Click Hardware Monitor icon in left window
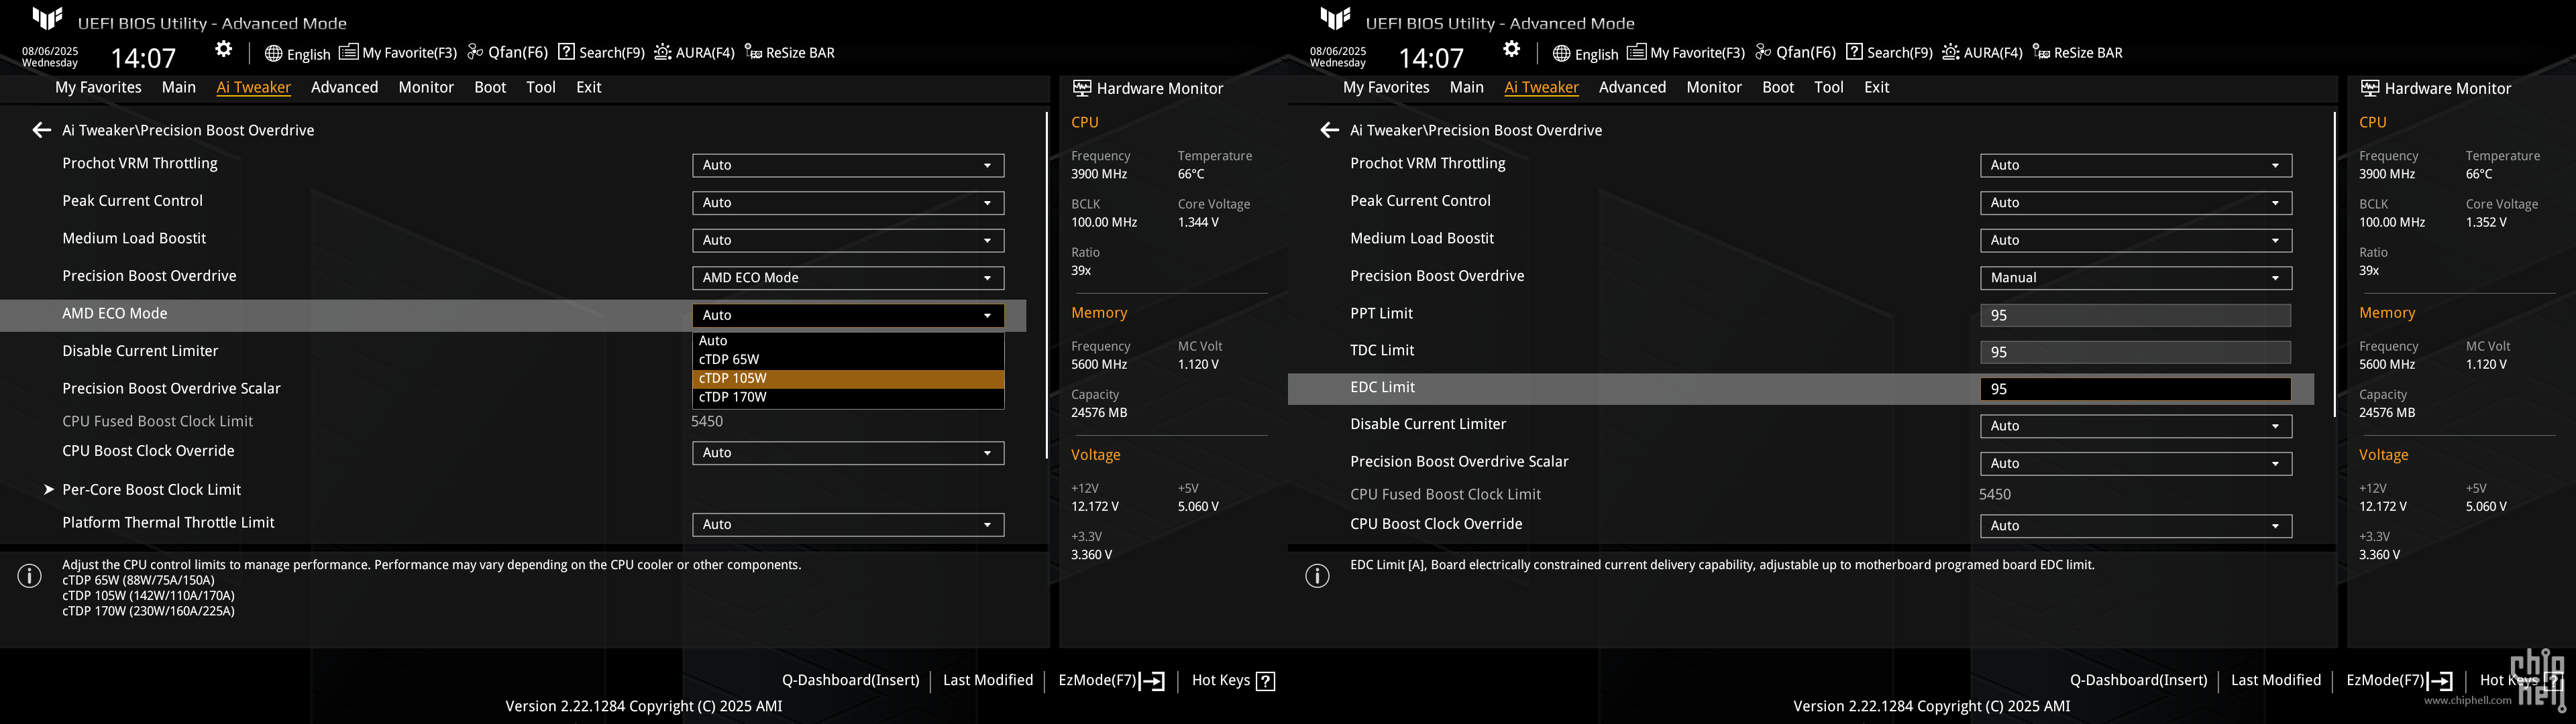Image resolution: width=2576 pixels, height=724 pixels. tap(1082, 88)
